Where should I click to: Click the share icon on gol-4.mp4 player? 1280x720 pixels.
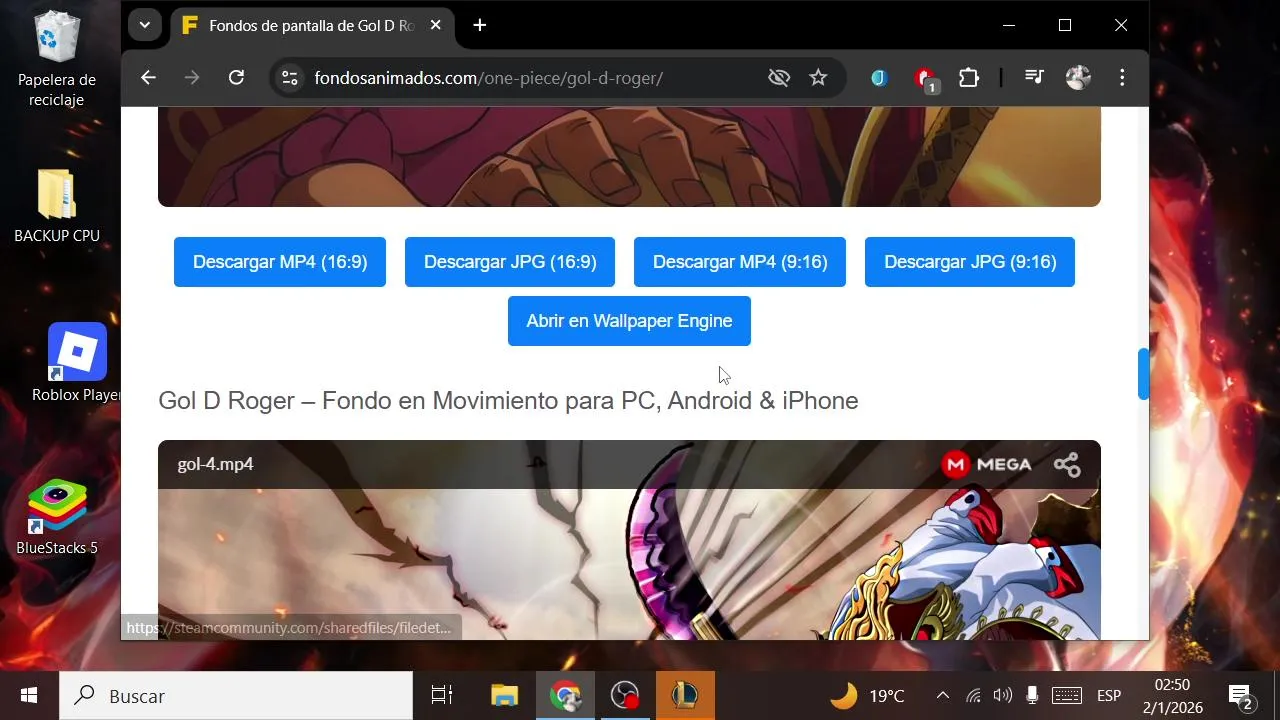(1067, 464)
